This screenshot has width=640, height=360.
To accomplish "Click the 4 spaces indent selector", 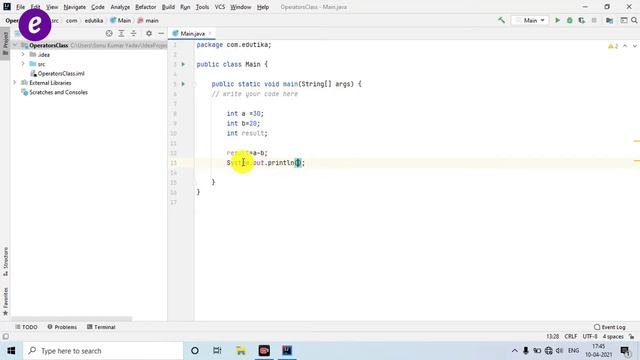I will (x=613, y=337).
